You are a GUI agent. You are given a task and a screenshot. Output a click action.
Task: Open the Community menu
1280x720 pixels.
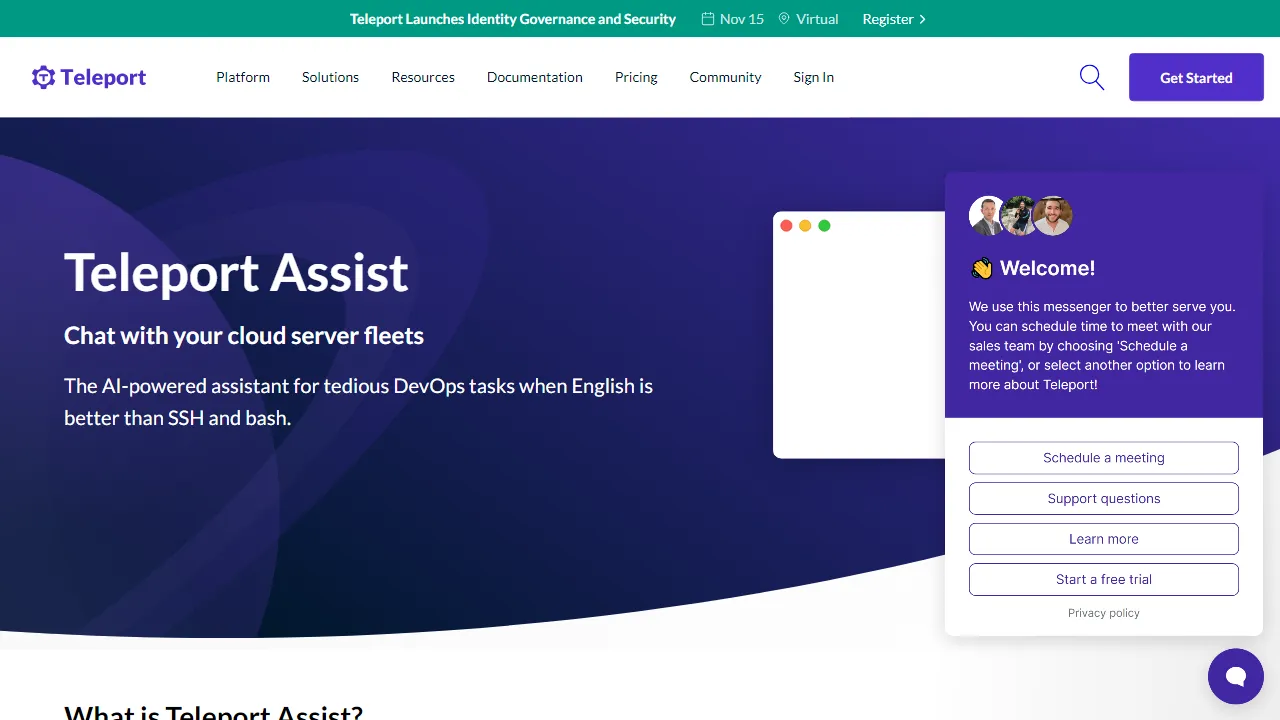(x=725, y=77)
